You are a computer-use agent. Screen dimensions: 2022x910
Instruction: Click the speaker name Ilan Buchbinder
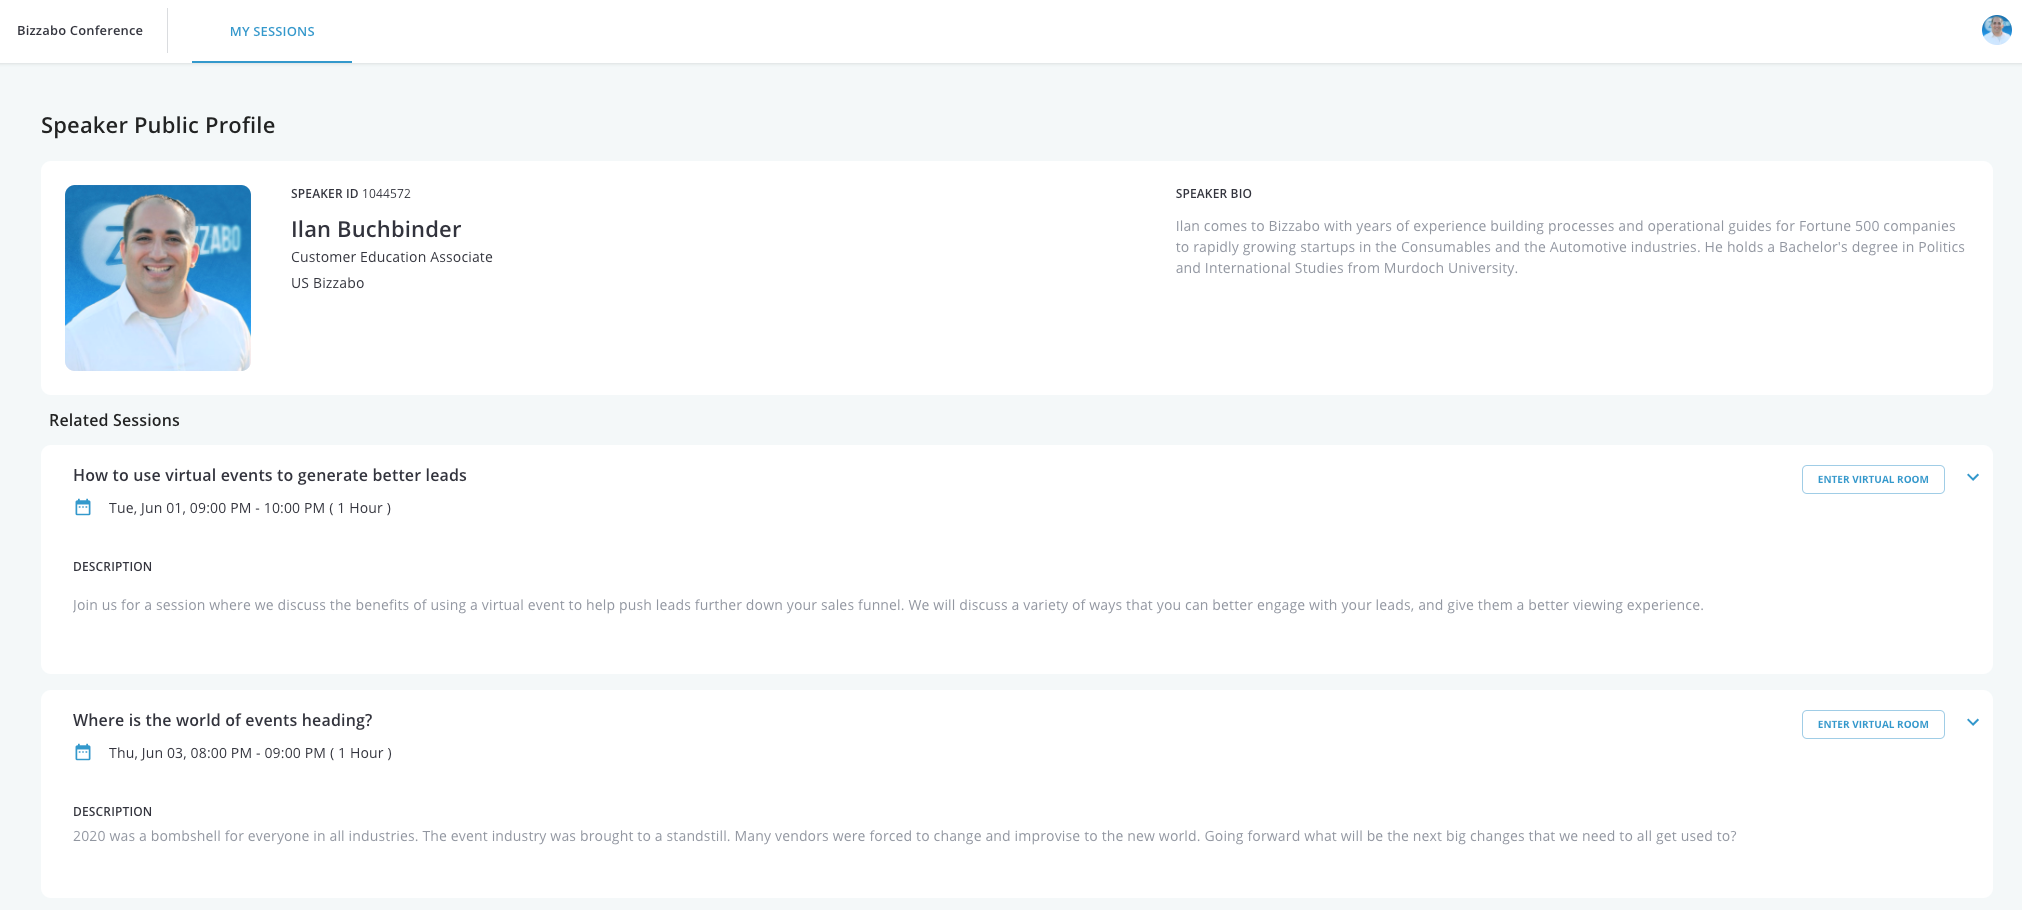click(376, 229)
